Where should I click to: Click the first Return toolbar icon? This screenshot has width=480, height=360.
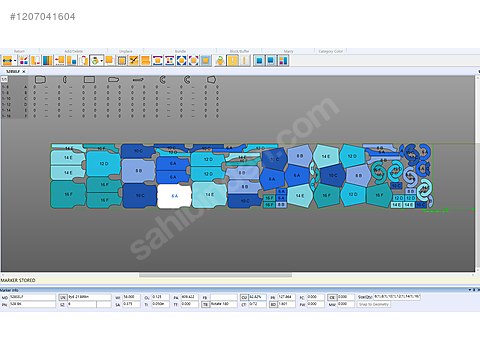click(7, 61)
